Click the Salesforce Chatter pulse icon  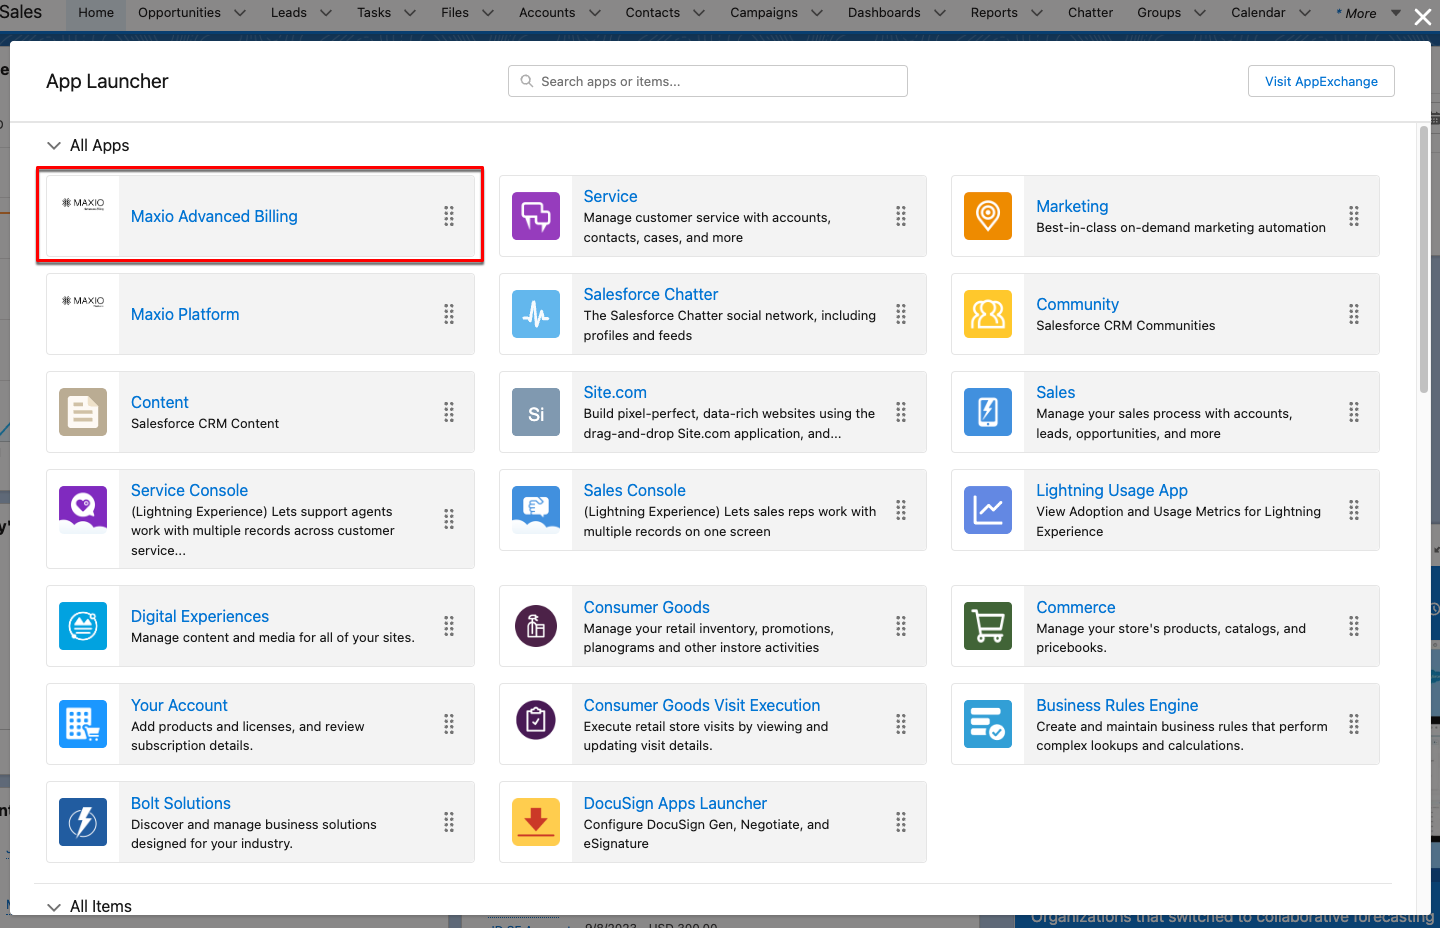[x=536, y=314]
